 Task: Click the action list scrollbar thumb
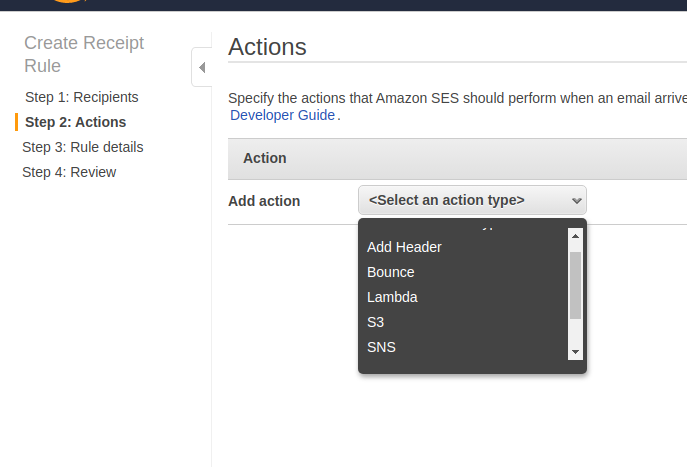[x=575, y=285]
